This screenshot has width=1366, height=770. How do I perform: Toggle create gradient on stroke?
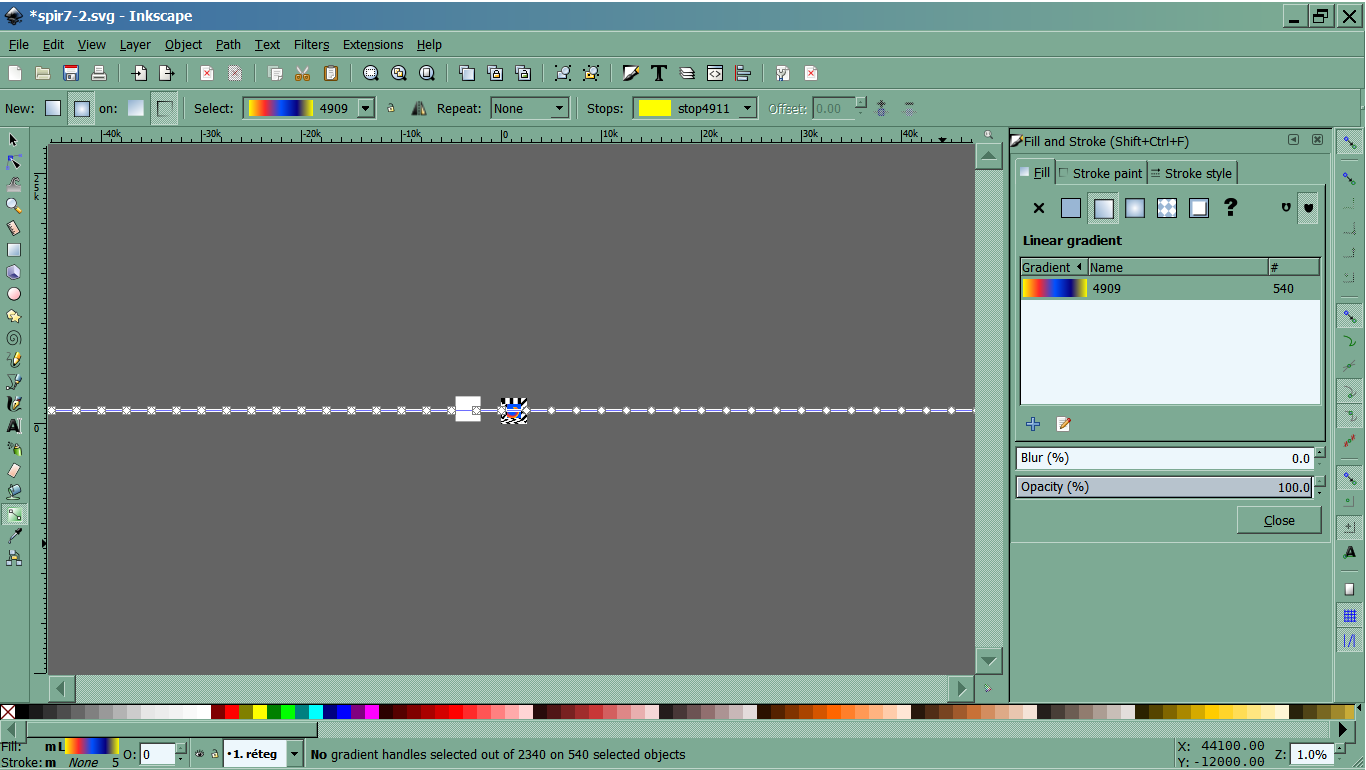165,108
